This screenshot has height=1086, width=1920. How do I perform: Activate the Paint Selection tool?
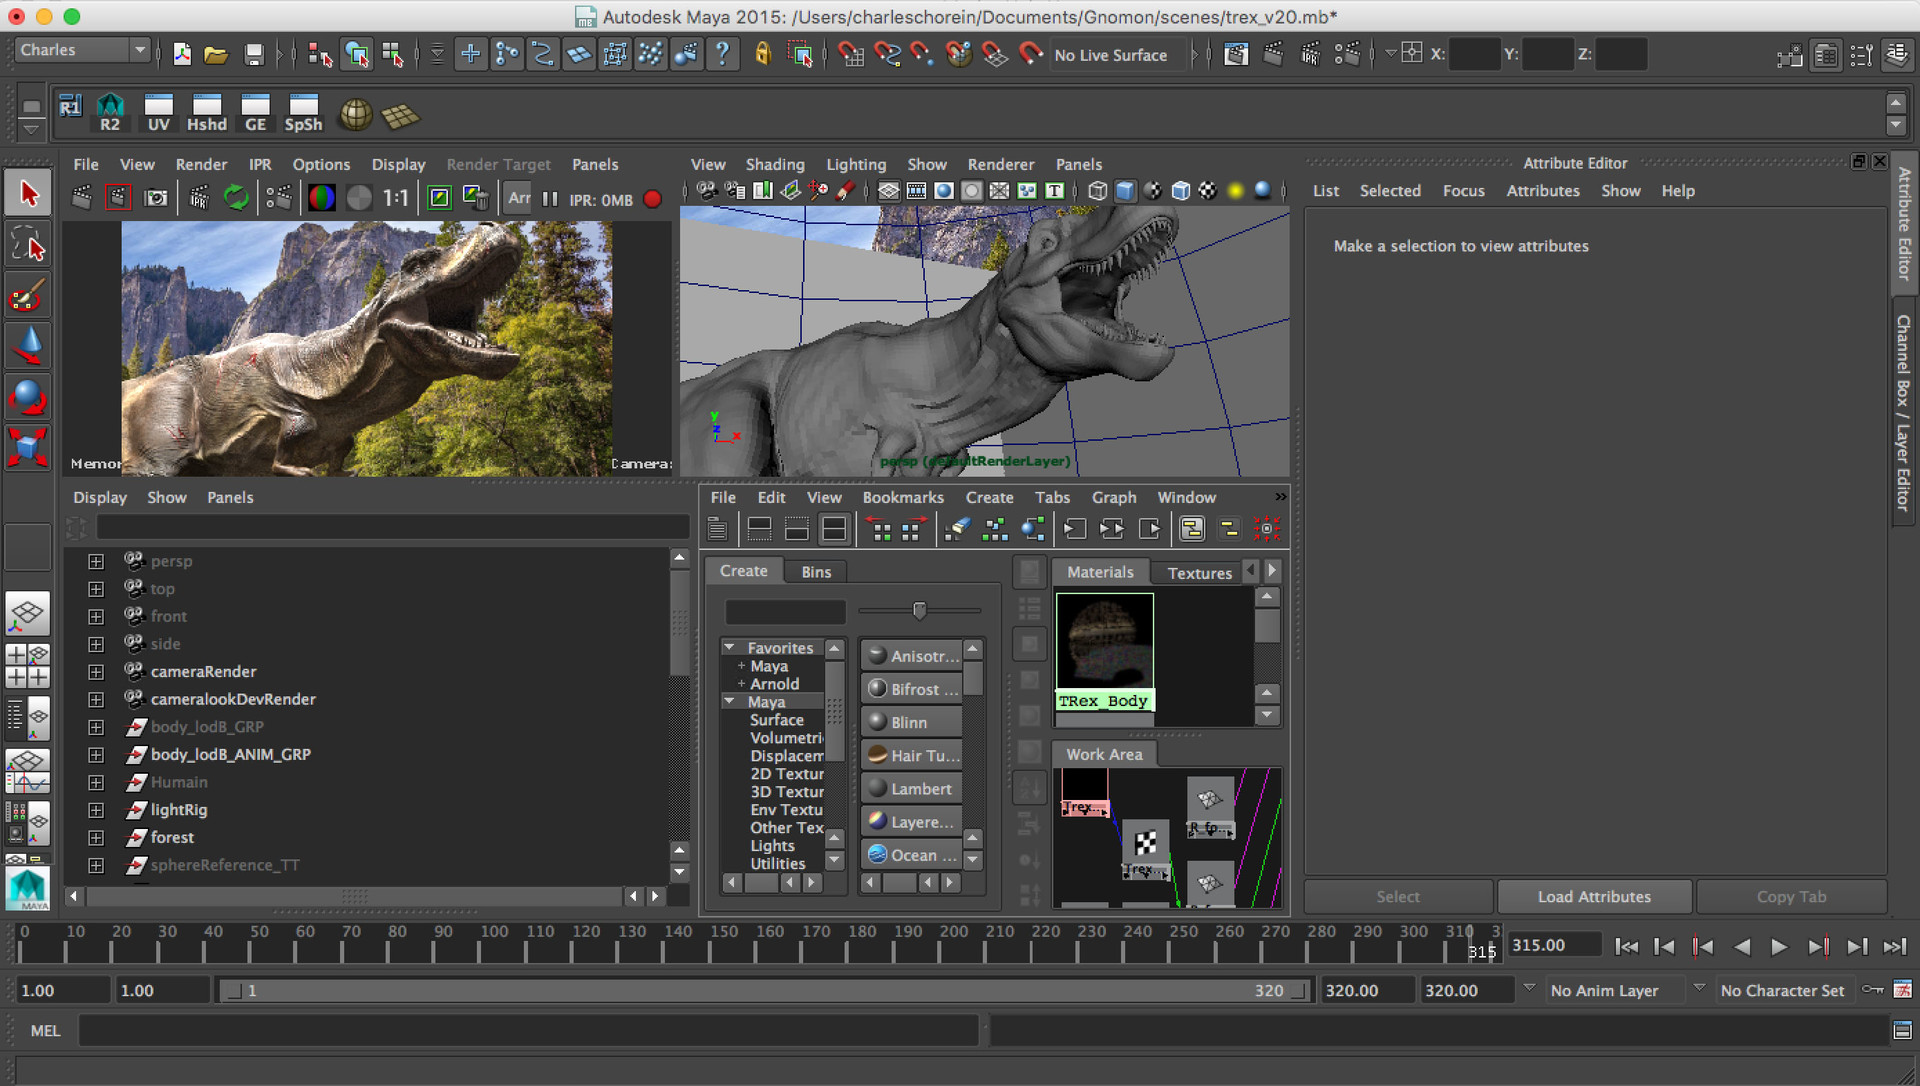[x=27, y=295]
